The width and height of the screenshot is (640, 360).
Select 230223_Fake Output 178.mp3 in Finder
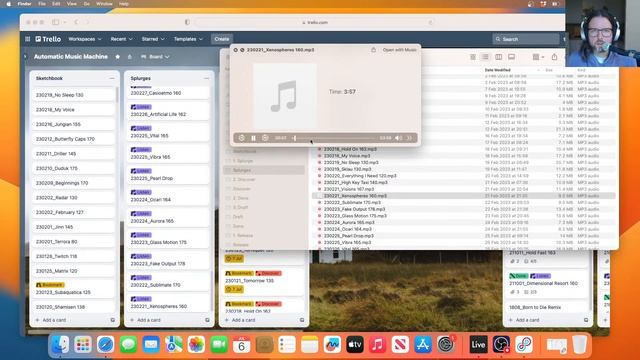tap(354, 209)
